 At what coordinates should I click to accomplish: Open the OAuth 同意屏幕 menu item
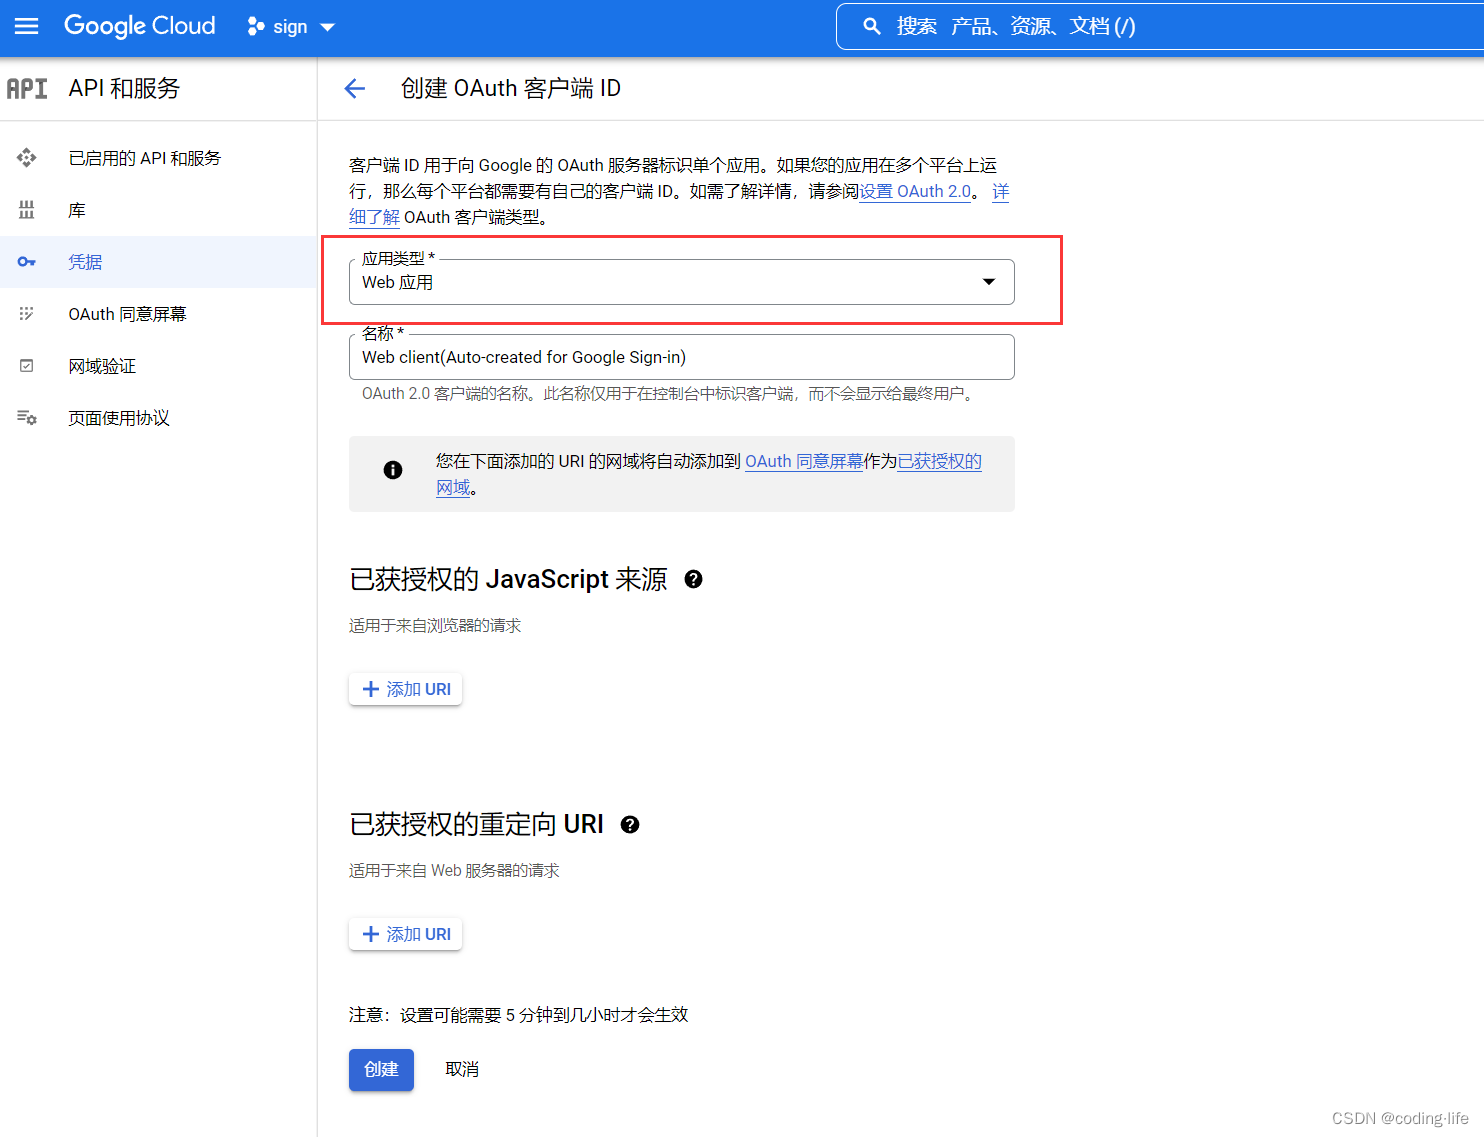point(158,314)
